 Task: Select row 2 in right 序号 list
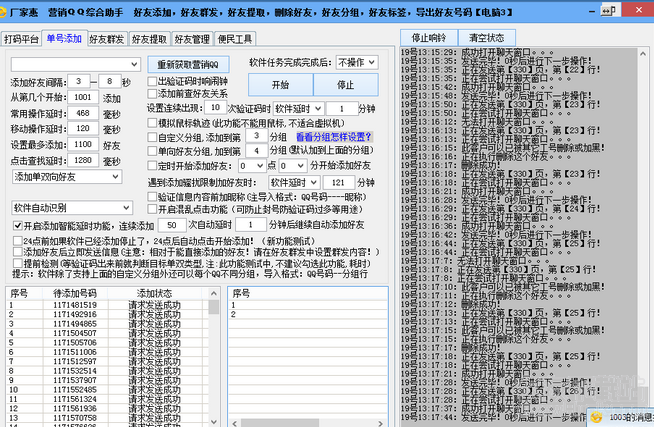(x=308, y=314)
